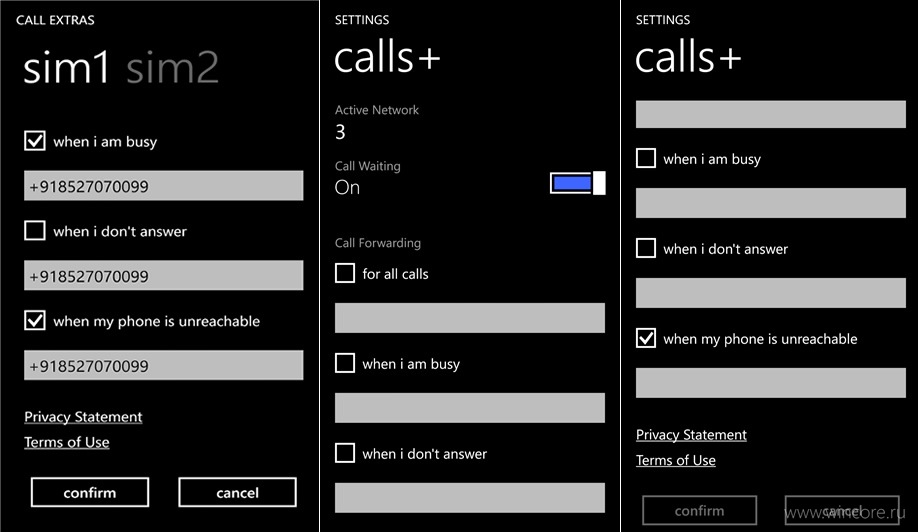Switch to the sim2 tab
918x532 pixels.
(x=173, y=67)
